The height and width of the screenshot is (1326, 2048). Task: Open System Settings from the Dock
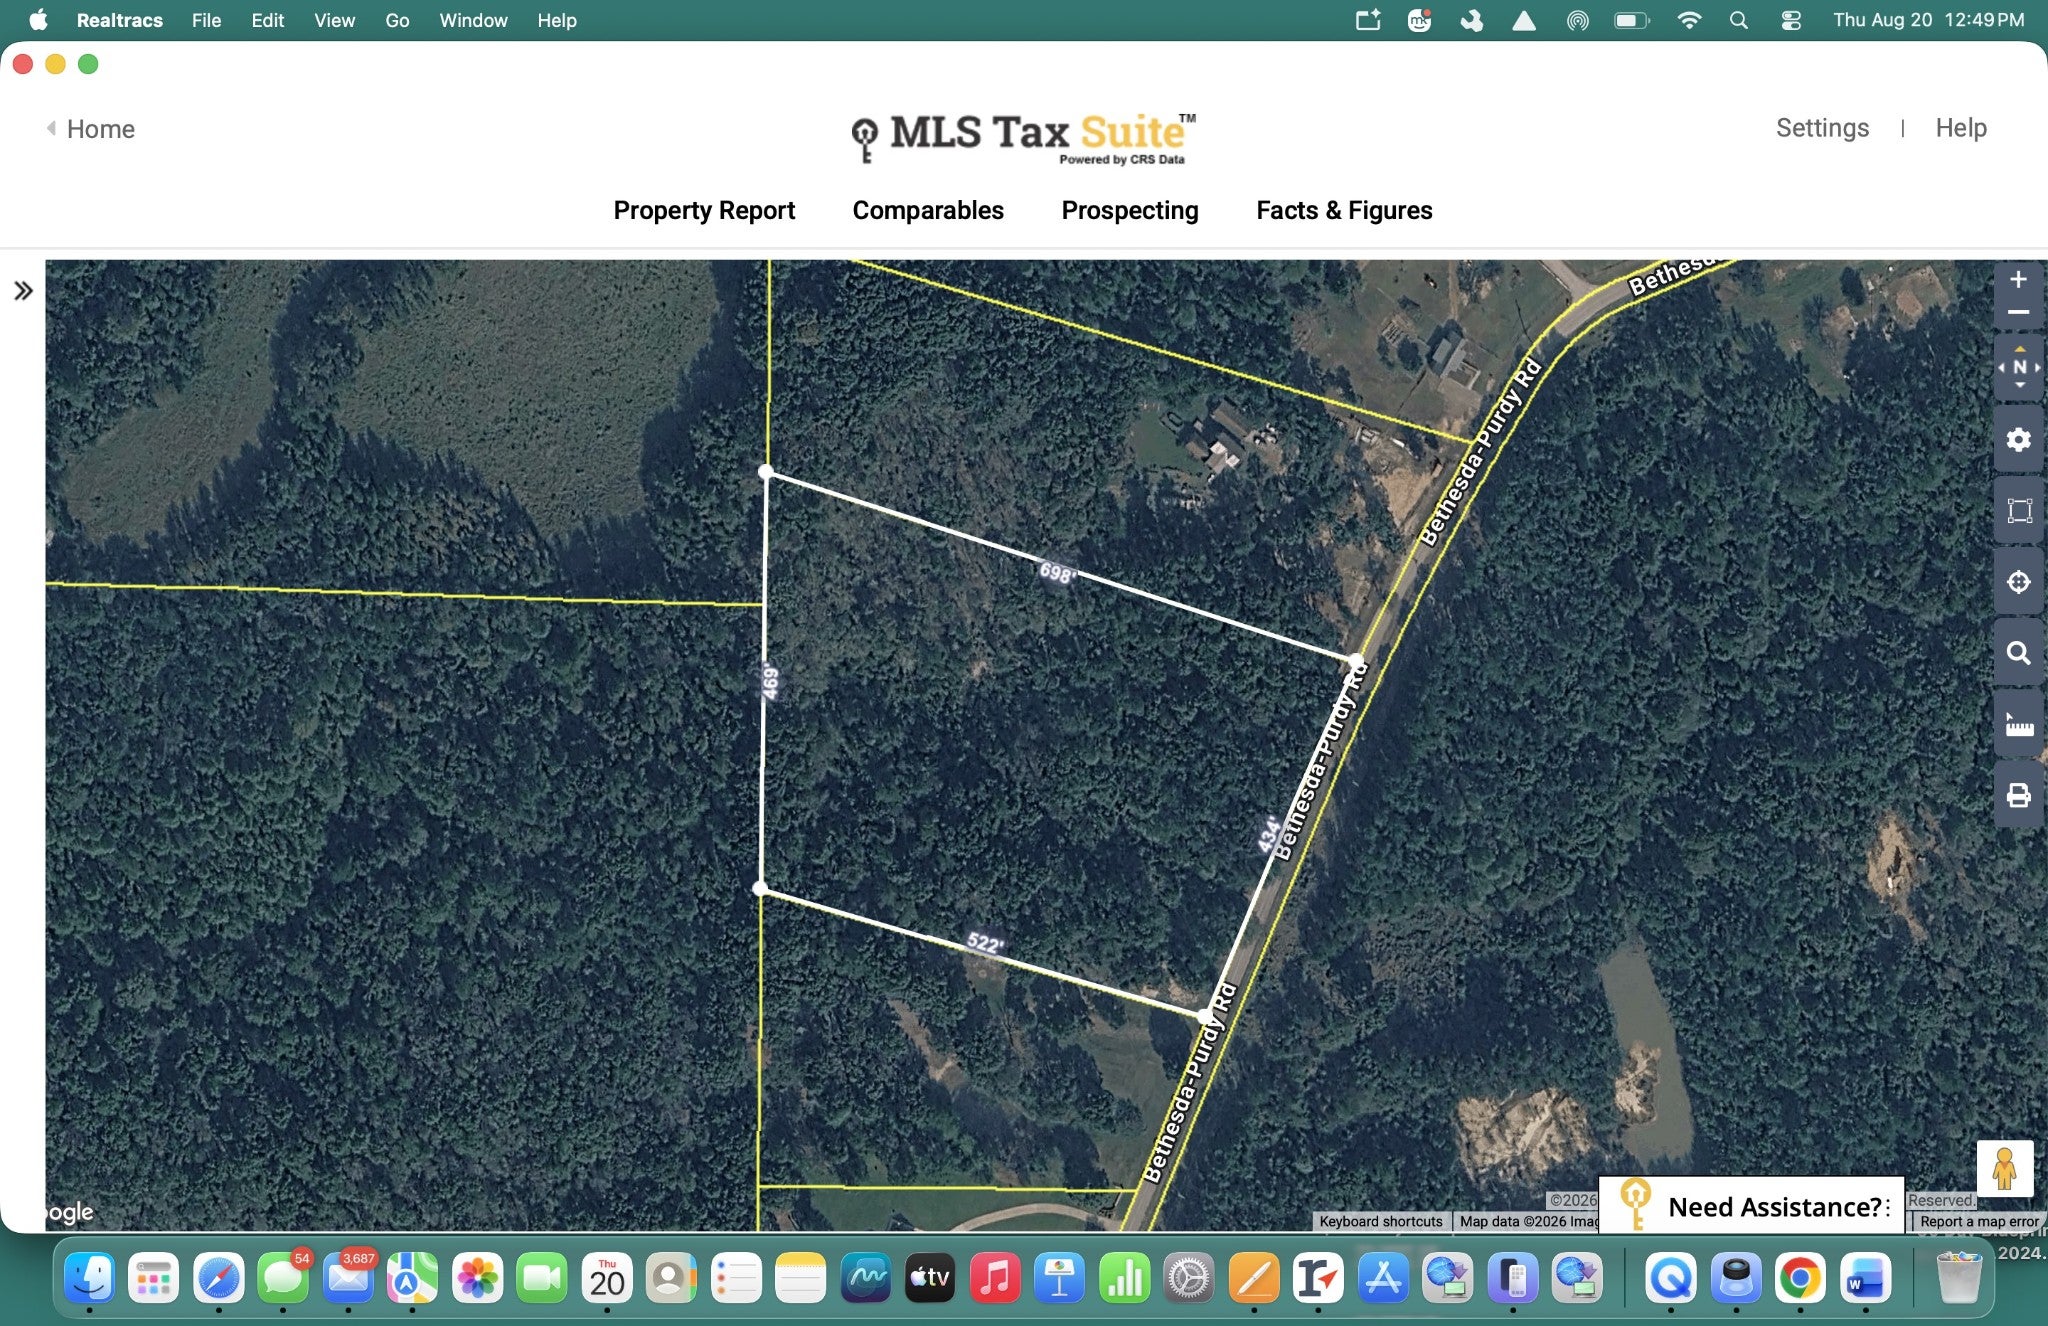pyautogui.click(x=1189, y=1278)
